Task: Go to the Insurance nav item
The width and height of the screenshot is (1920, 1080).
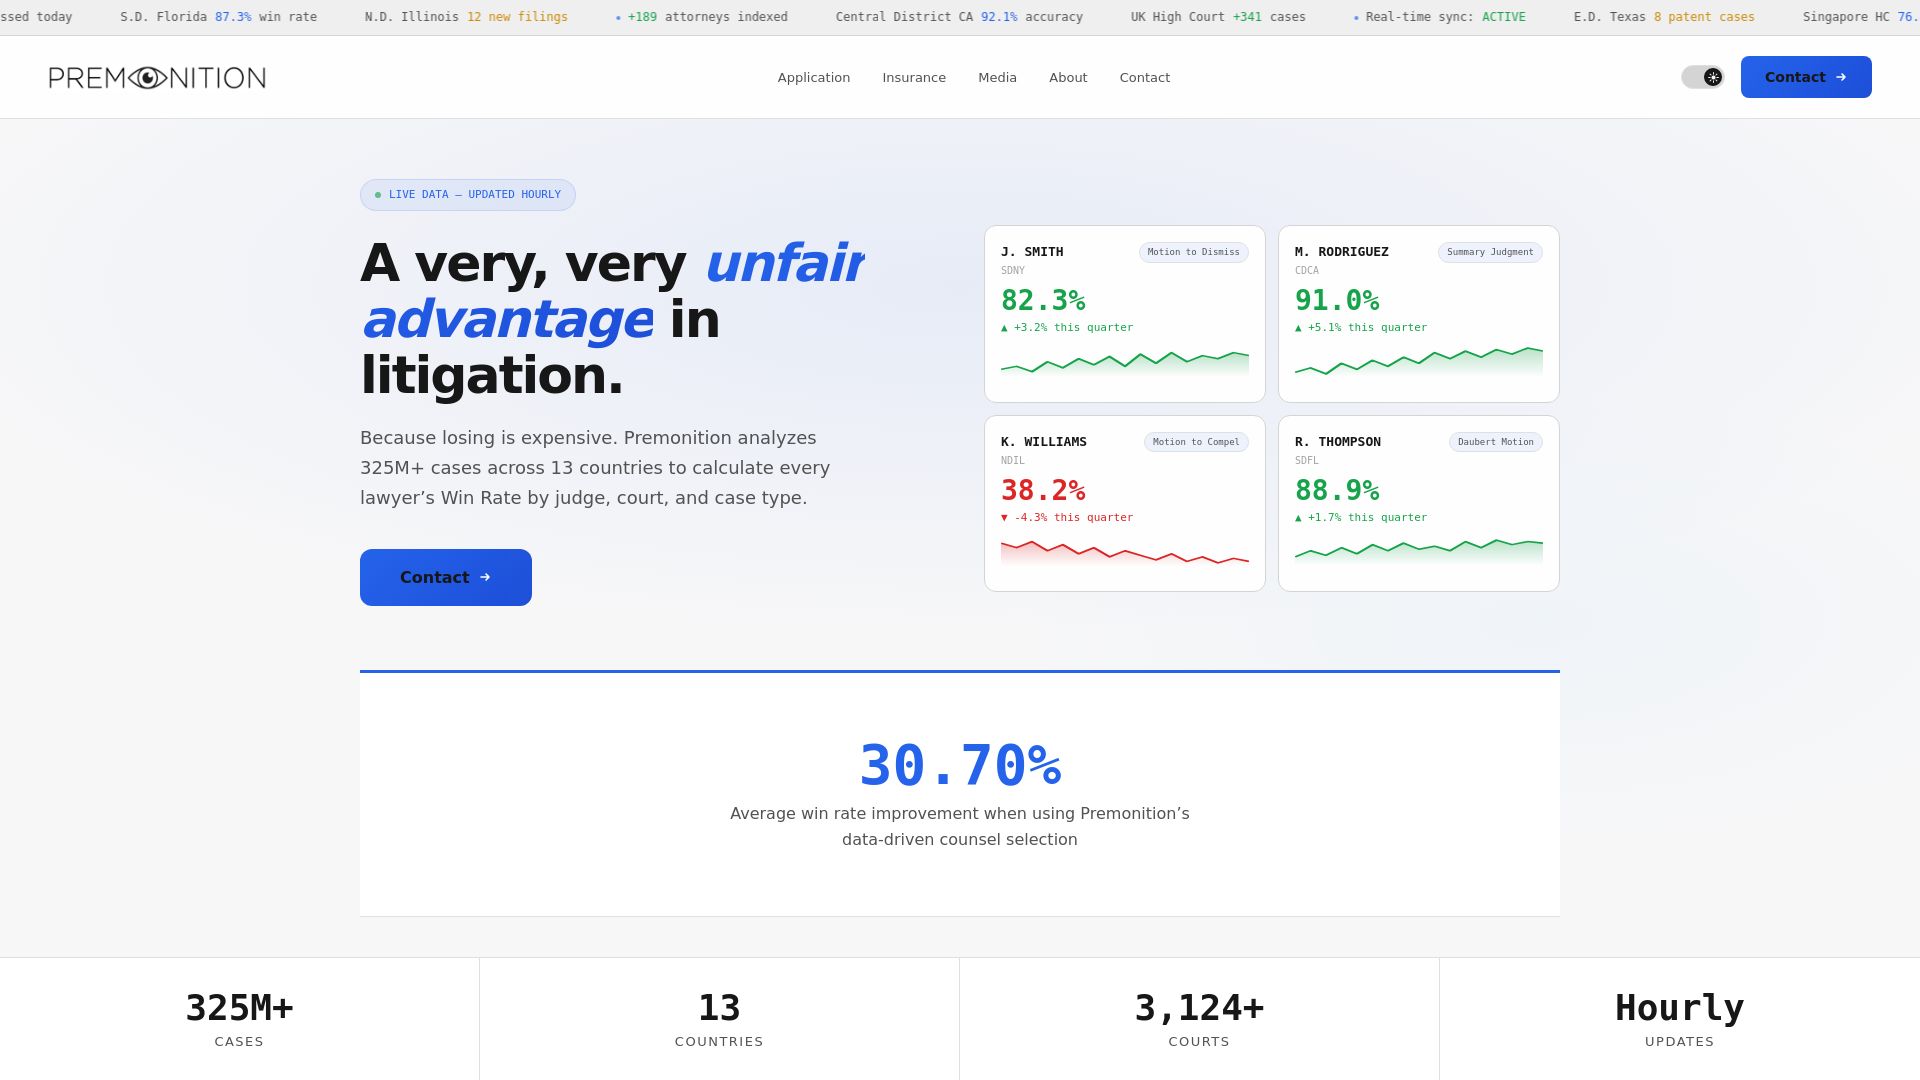Action: pyautogui.click(x=913, y=78)
